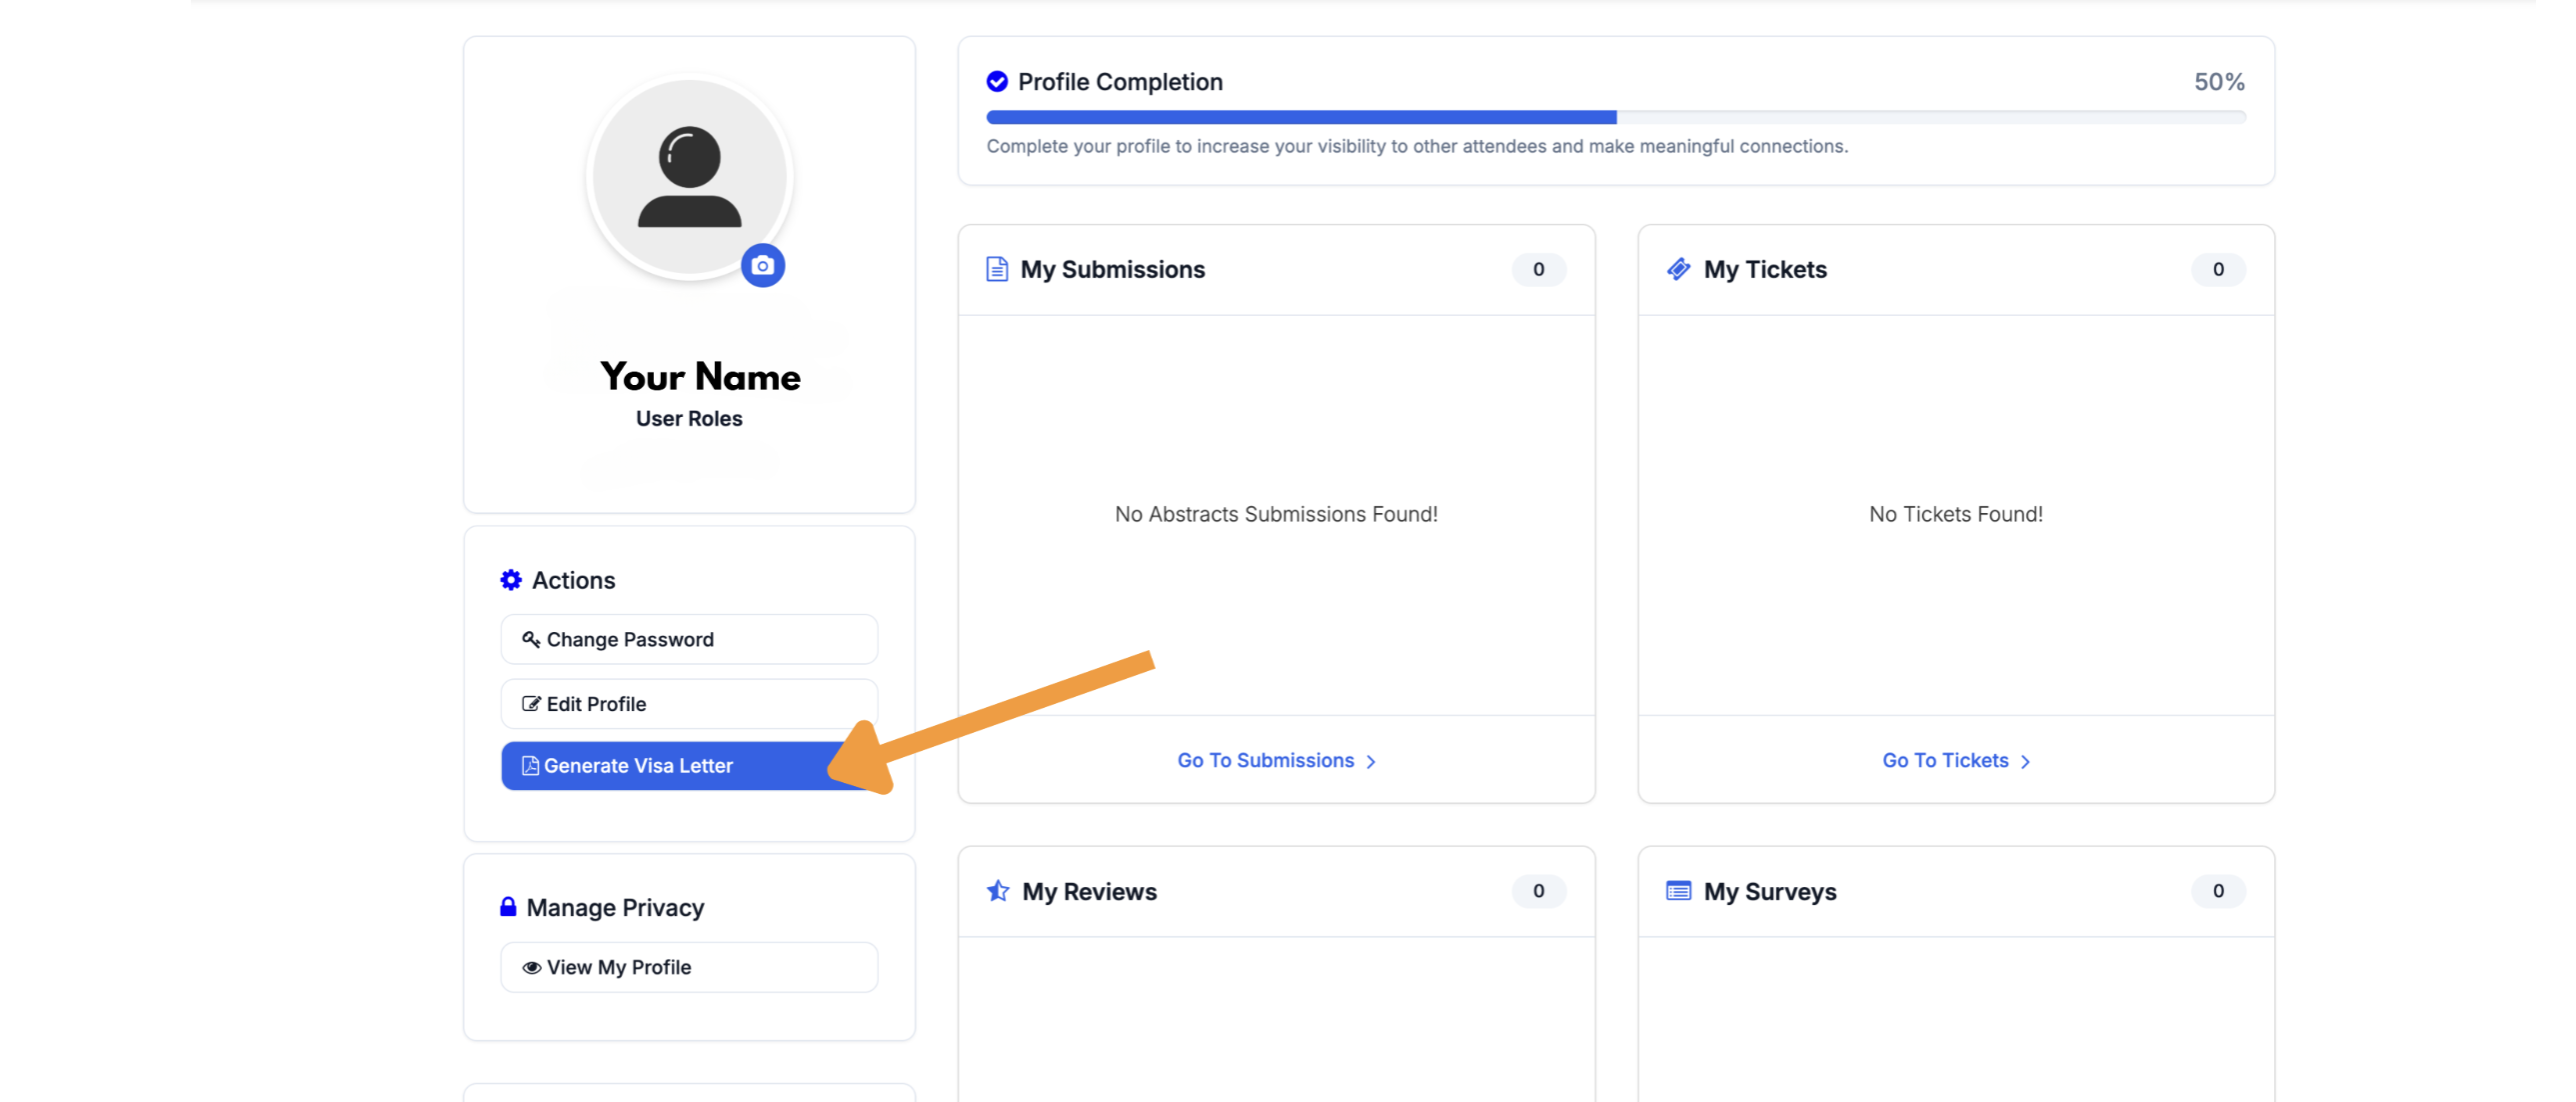
Task: Click the Actions gear icon
Action: click(511, 580)
